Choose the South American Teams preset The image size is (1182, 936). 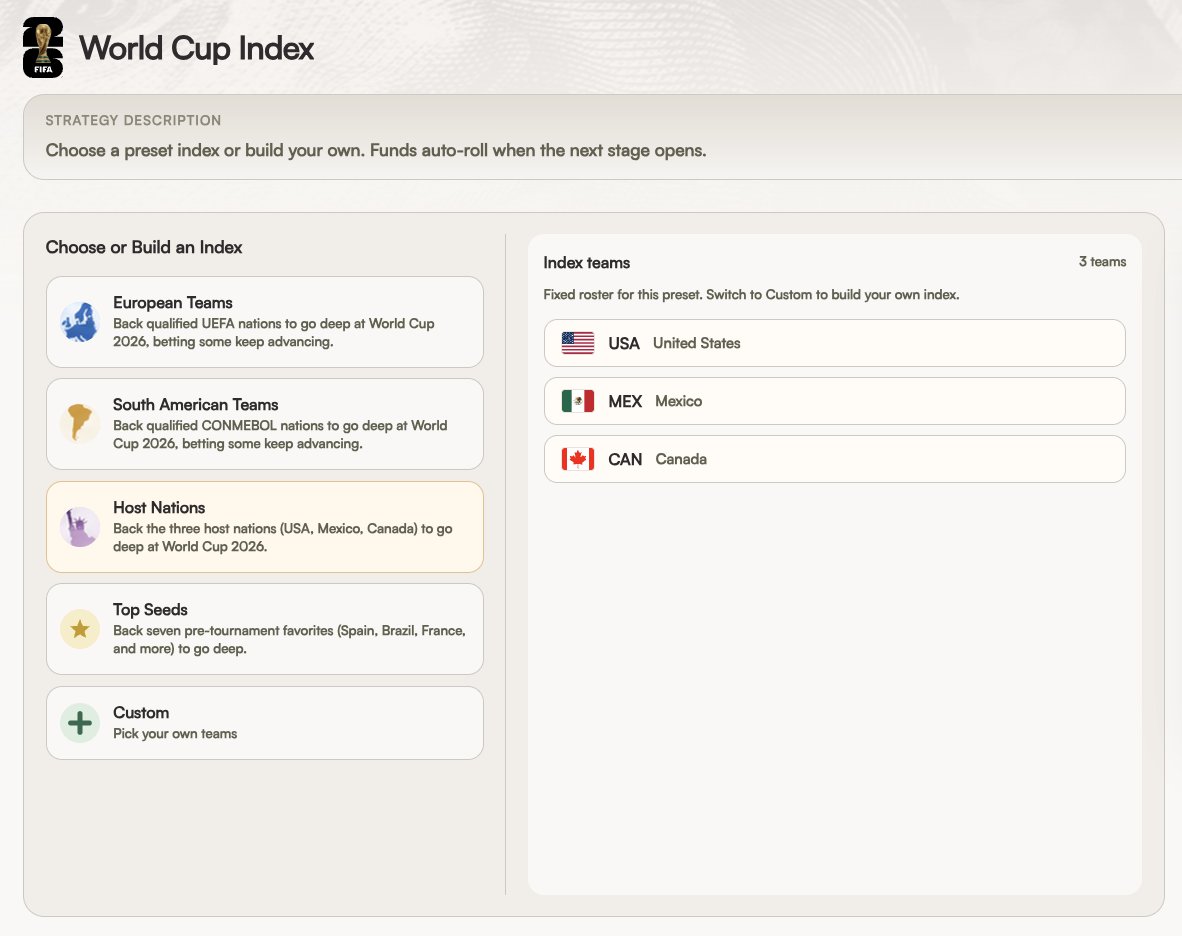pos(265,424)
